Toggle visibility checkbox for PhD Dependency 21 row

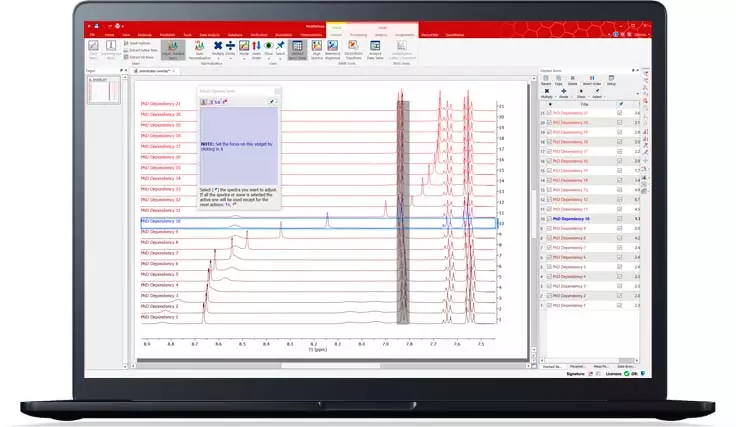(549, 113)
